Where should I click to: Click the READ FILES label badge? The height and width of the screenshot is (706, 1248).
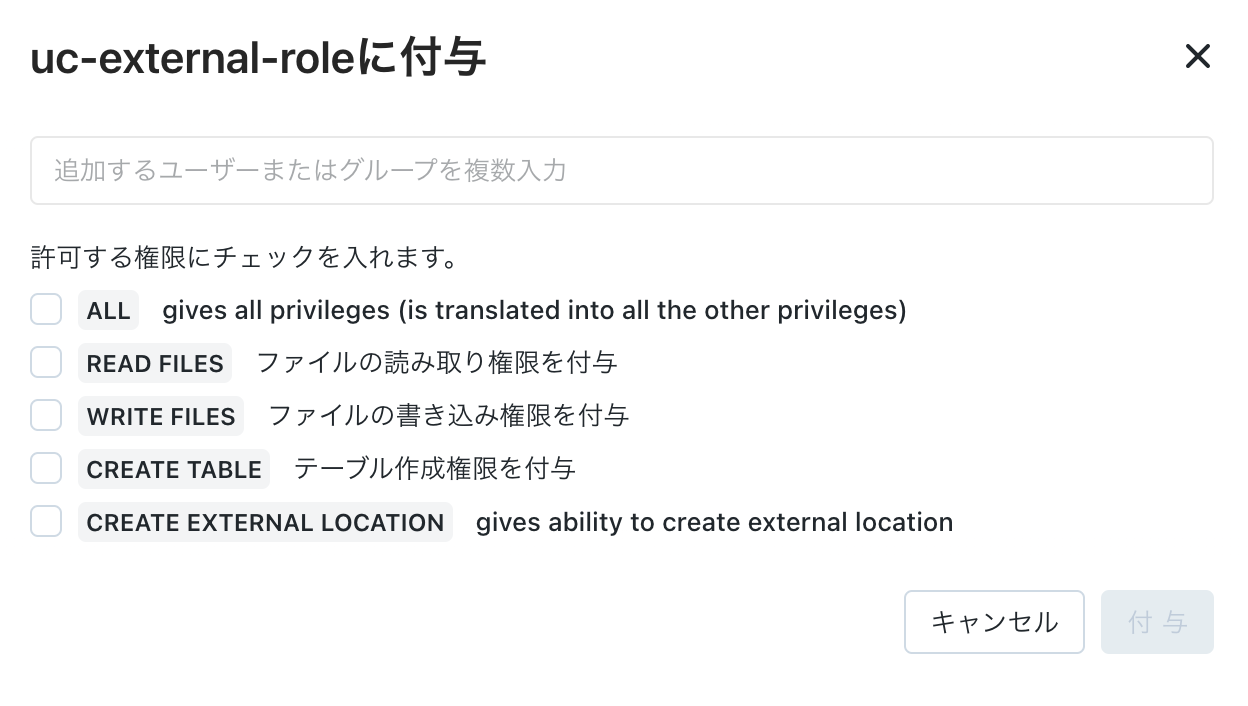point(154,363)
